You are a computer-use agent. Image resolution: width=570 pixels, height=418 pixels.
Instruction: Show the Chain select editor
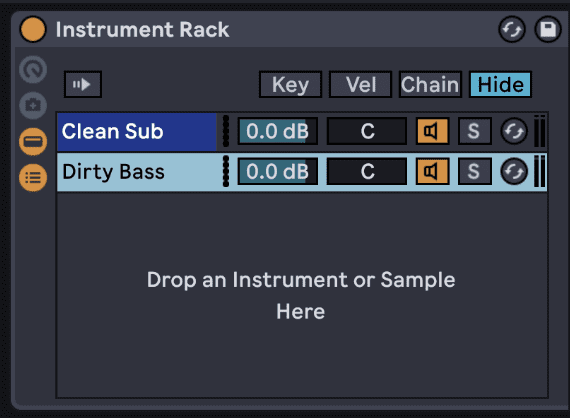(430, 84)
